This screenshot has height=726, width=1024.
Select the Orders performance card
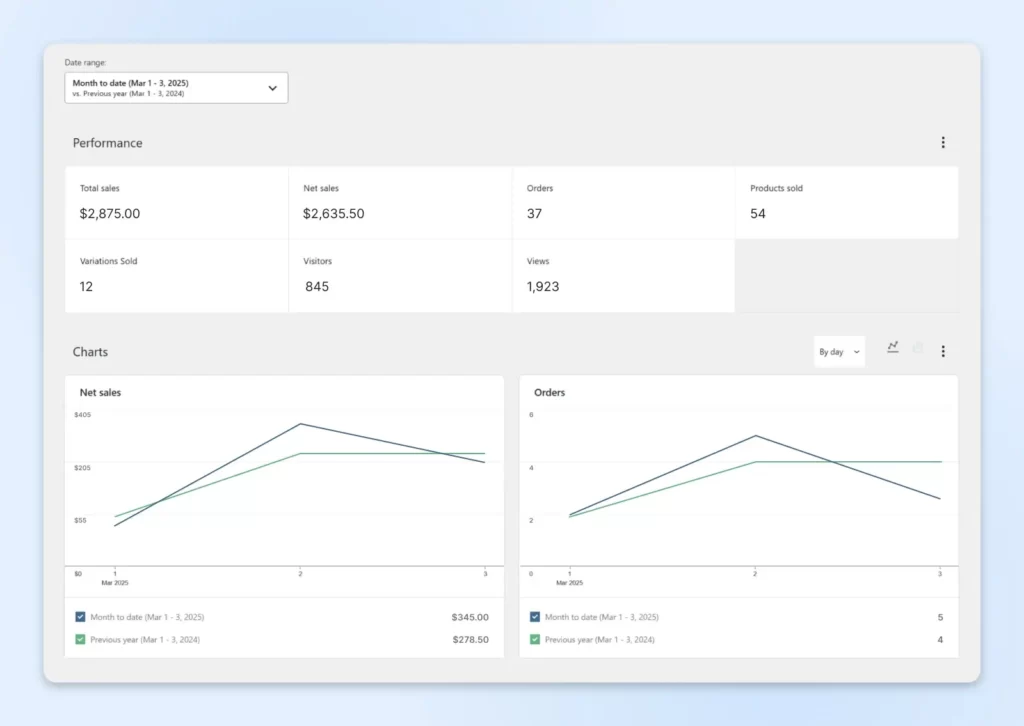623,202
